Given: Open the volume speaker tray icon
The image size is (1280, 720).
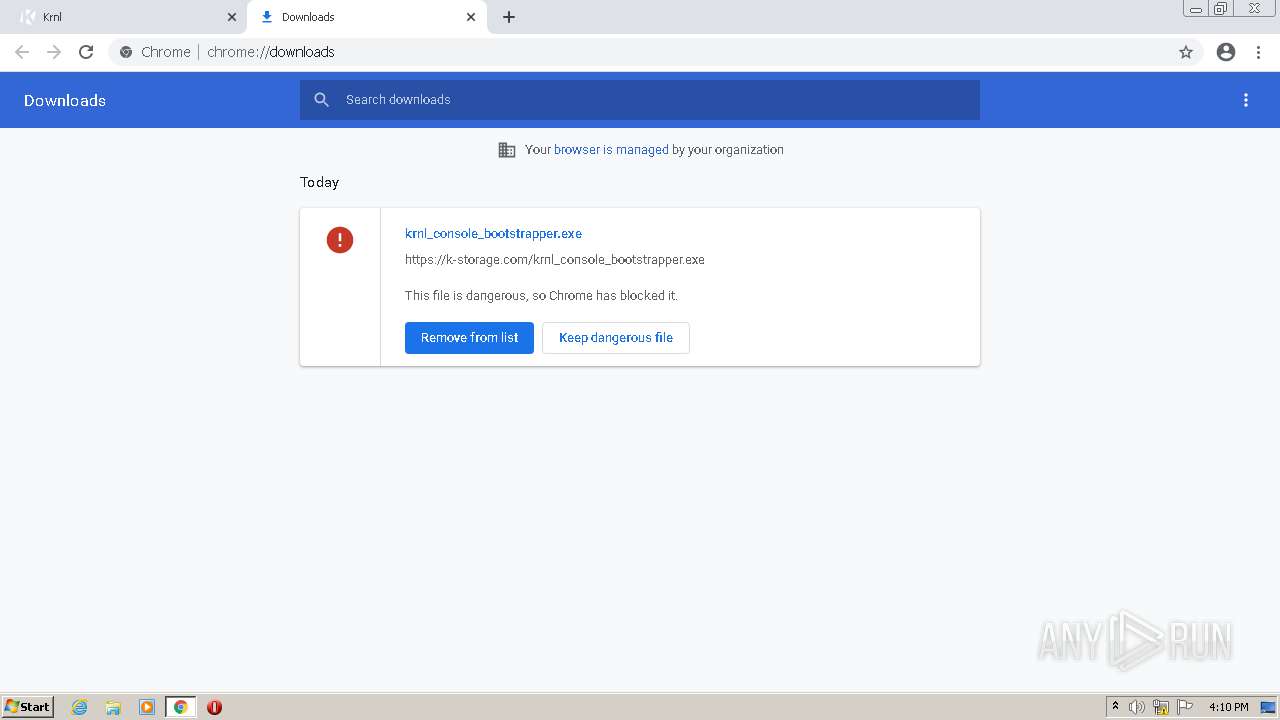Looking at the screenshot, I should click(1137, 707).
